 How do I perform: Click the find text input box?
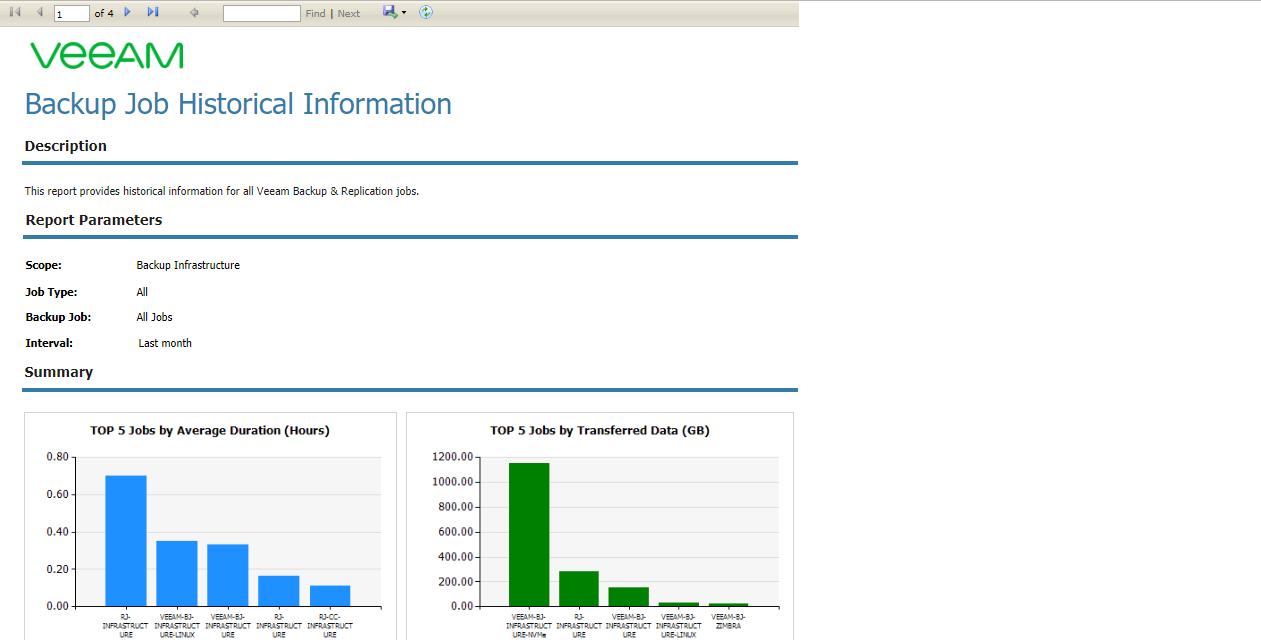point(261,14)
